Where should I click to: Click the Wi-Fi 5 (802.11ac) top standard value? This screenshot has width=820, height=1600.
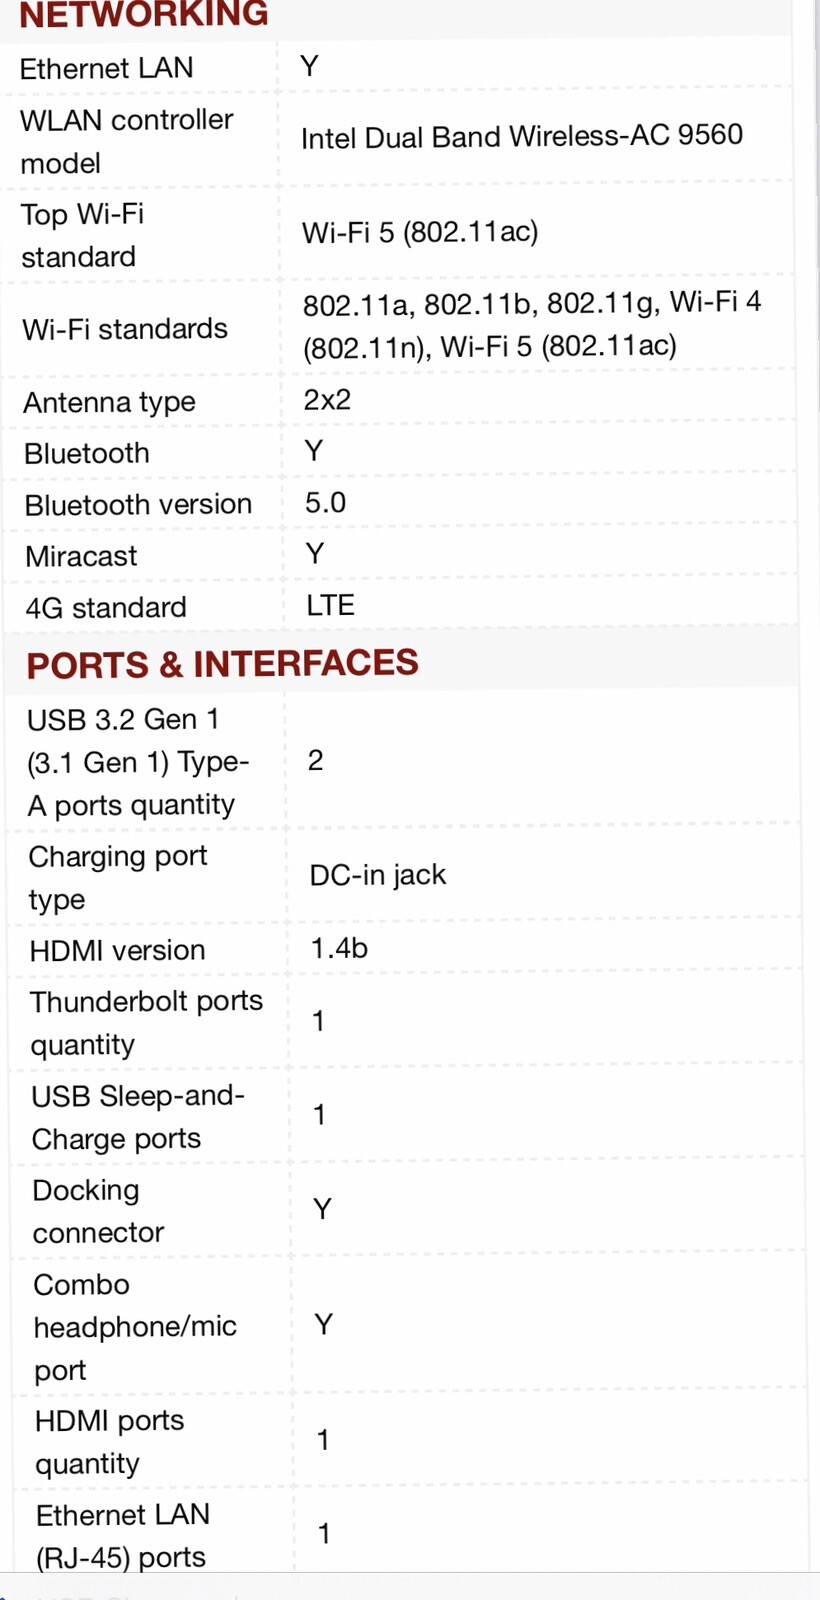click(420, 232)
